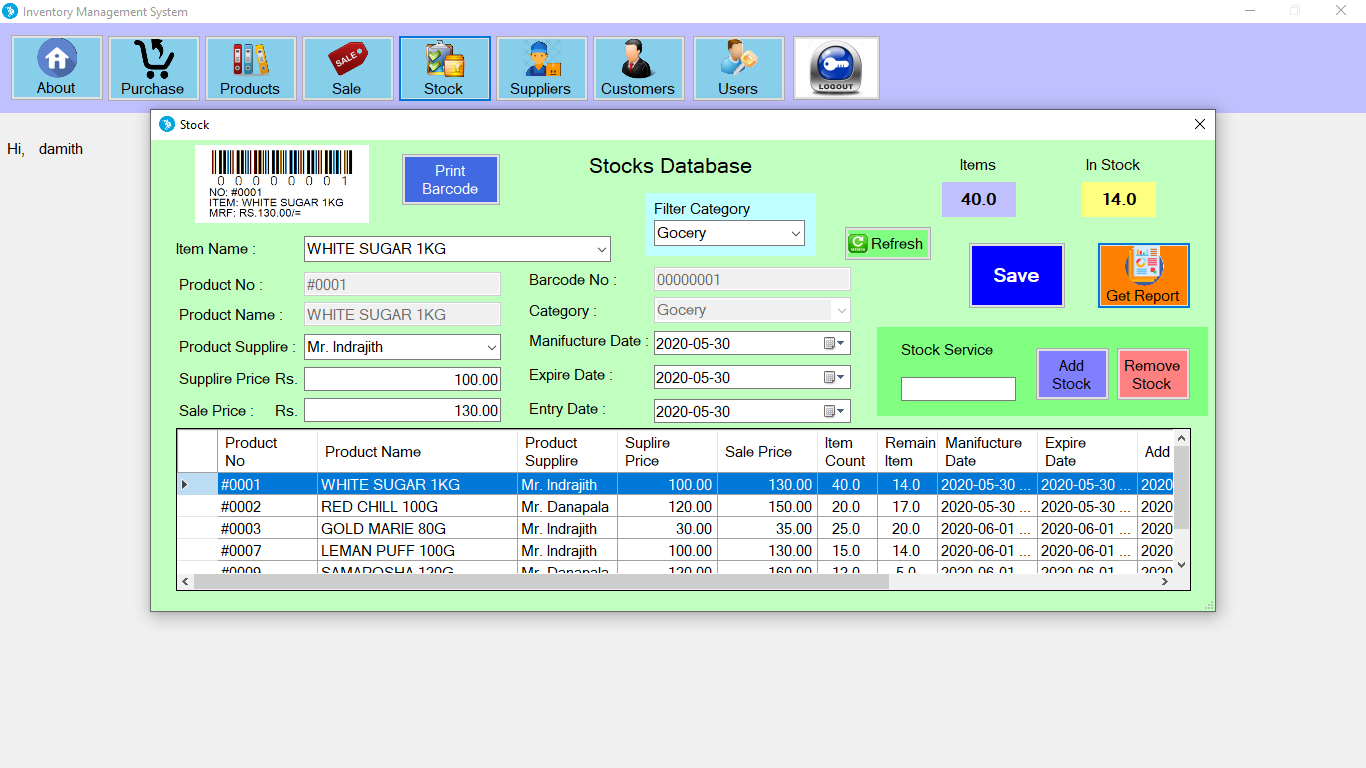
Task: Go to the Sale screen
Action: point(347,67)
